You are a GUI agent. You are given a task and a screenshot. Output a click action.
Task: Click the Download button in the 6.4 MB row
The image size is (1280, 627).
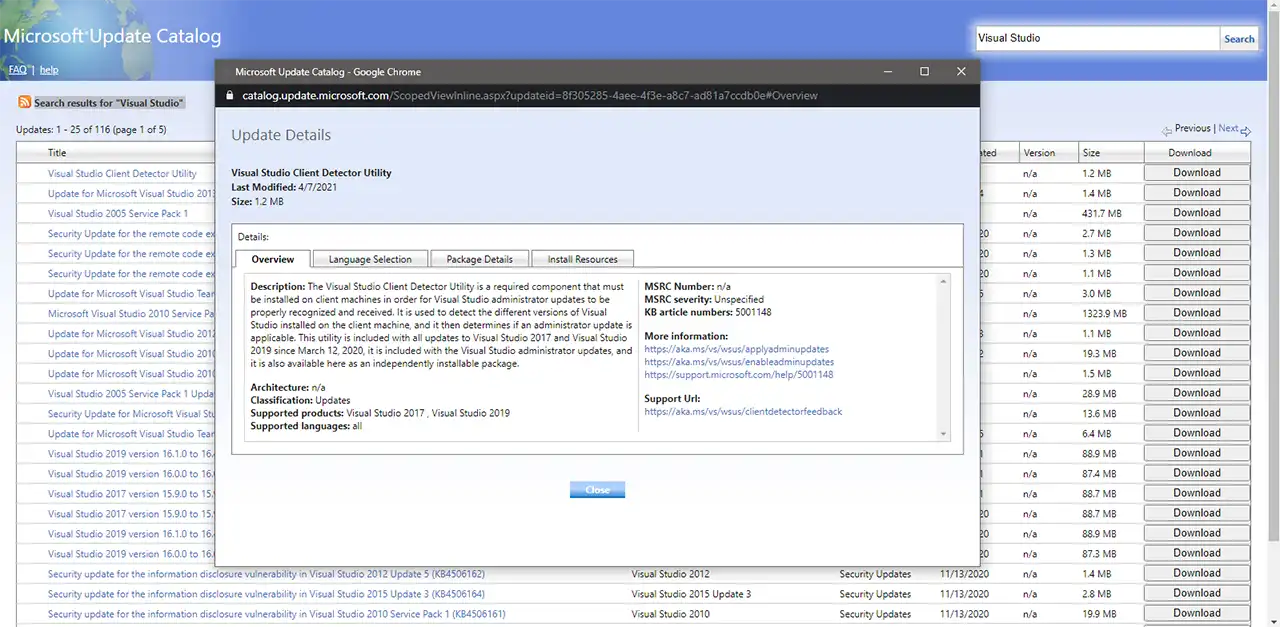1197,433
